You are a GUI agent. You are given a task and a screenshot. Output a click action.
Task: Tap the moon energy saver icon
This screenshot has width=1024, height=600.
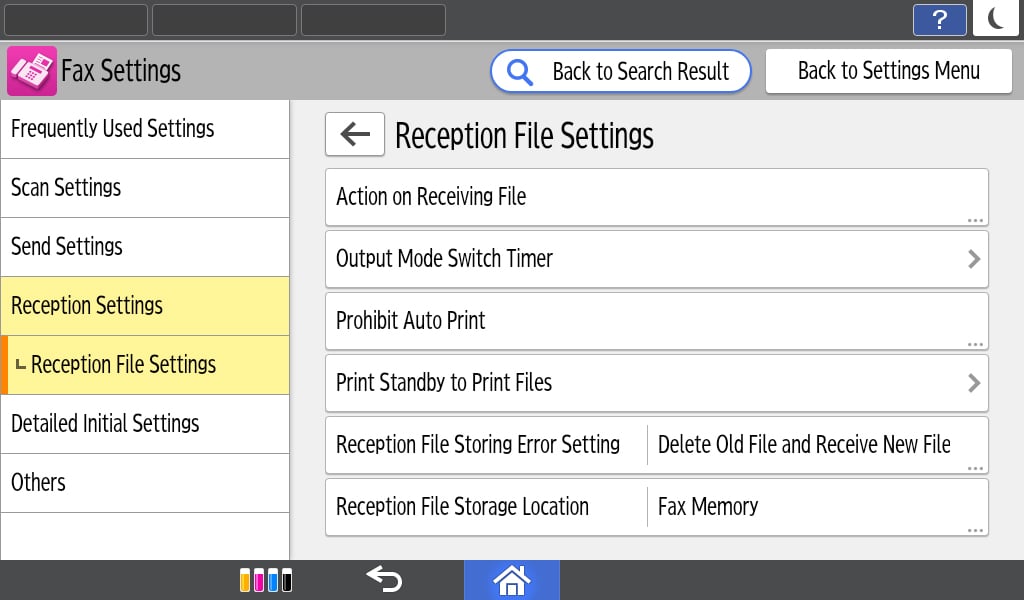995,19
